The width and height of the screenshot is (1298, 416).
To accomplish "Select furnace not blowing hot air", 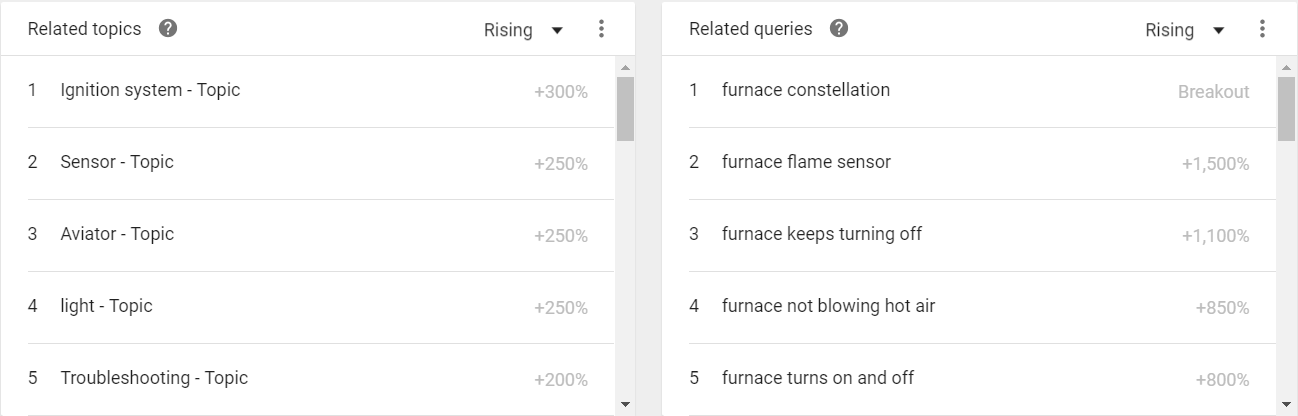I will coord(828,306).
